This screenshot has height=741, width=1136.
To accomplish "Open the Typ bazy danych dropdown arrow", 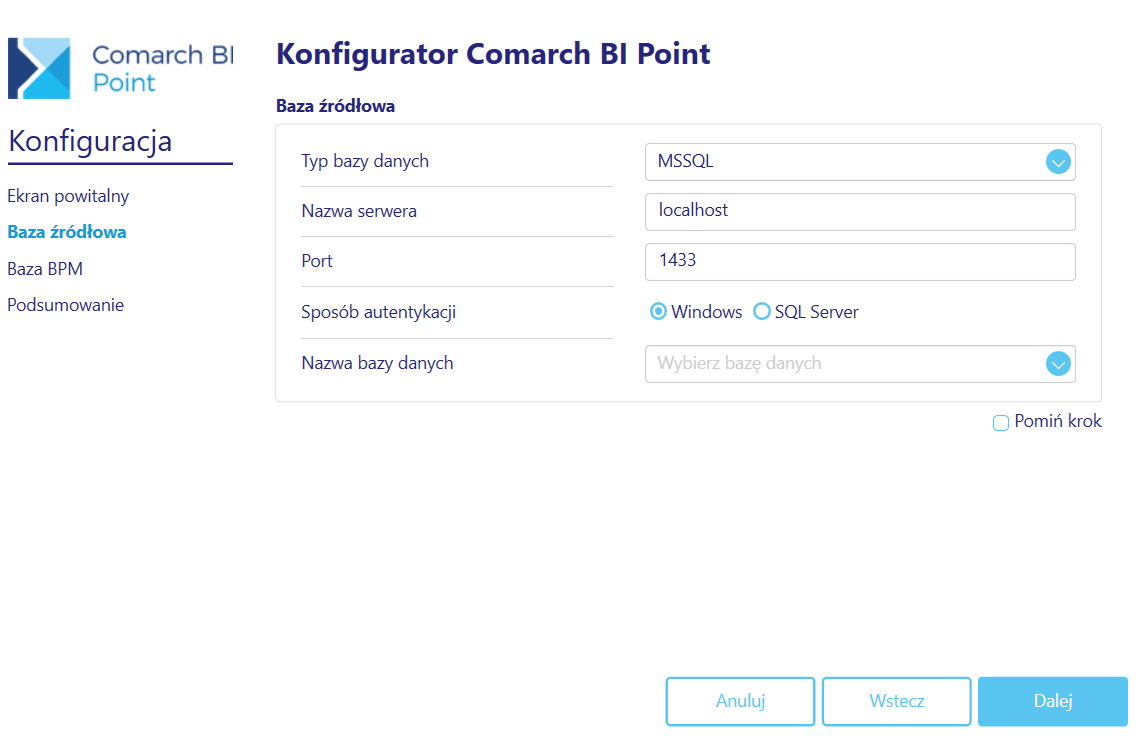I will [1058, 162].
